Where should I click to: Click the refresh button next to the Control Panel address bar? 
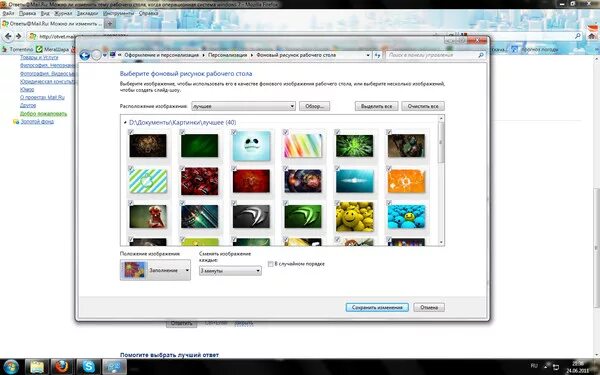click(x=378, y=55)
